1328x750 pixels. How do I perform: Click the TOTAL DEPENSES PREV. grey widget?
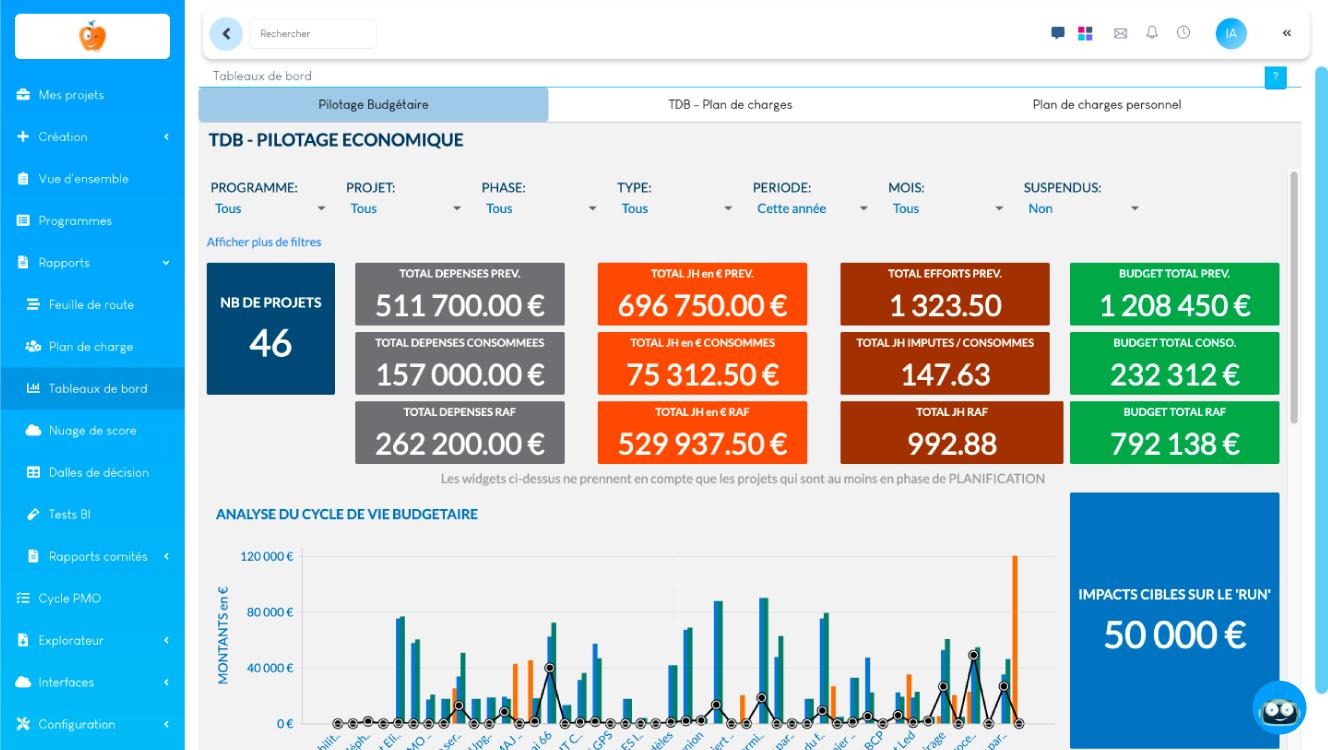(x=460, y=294)
